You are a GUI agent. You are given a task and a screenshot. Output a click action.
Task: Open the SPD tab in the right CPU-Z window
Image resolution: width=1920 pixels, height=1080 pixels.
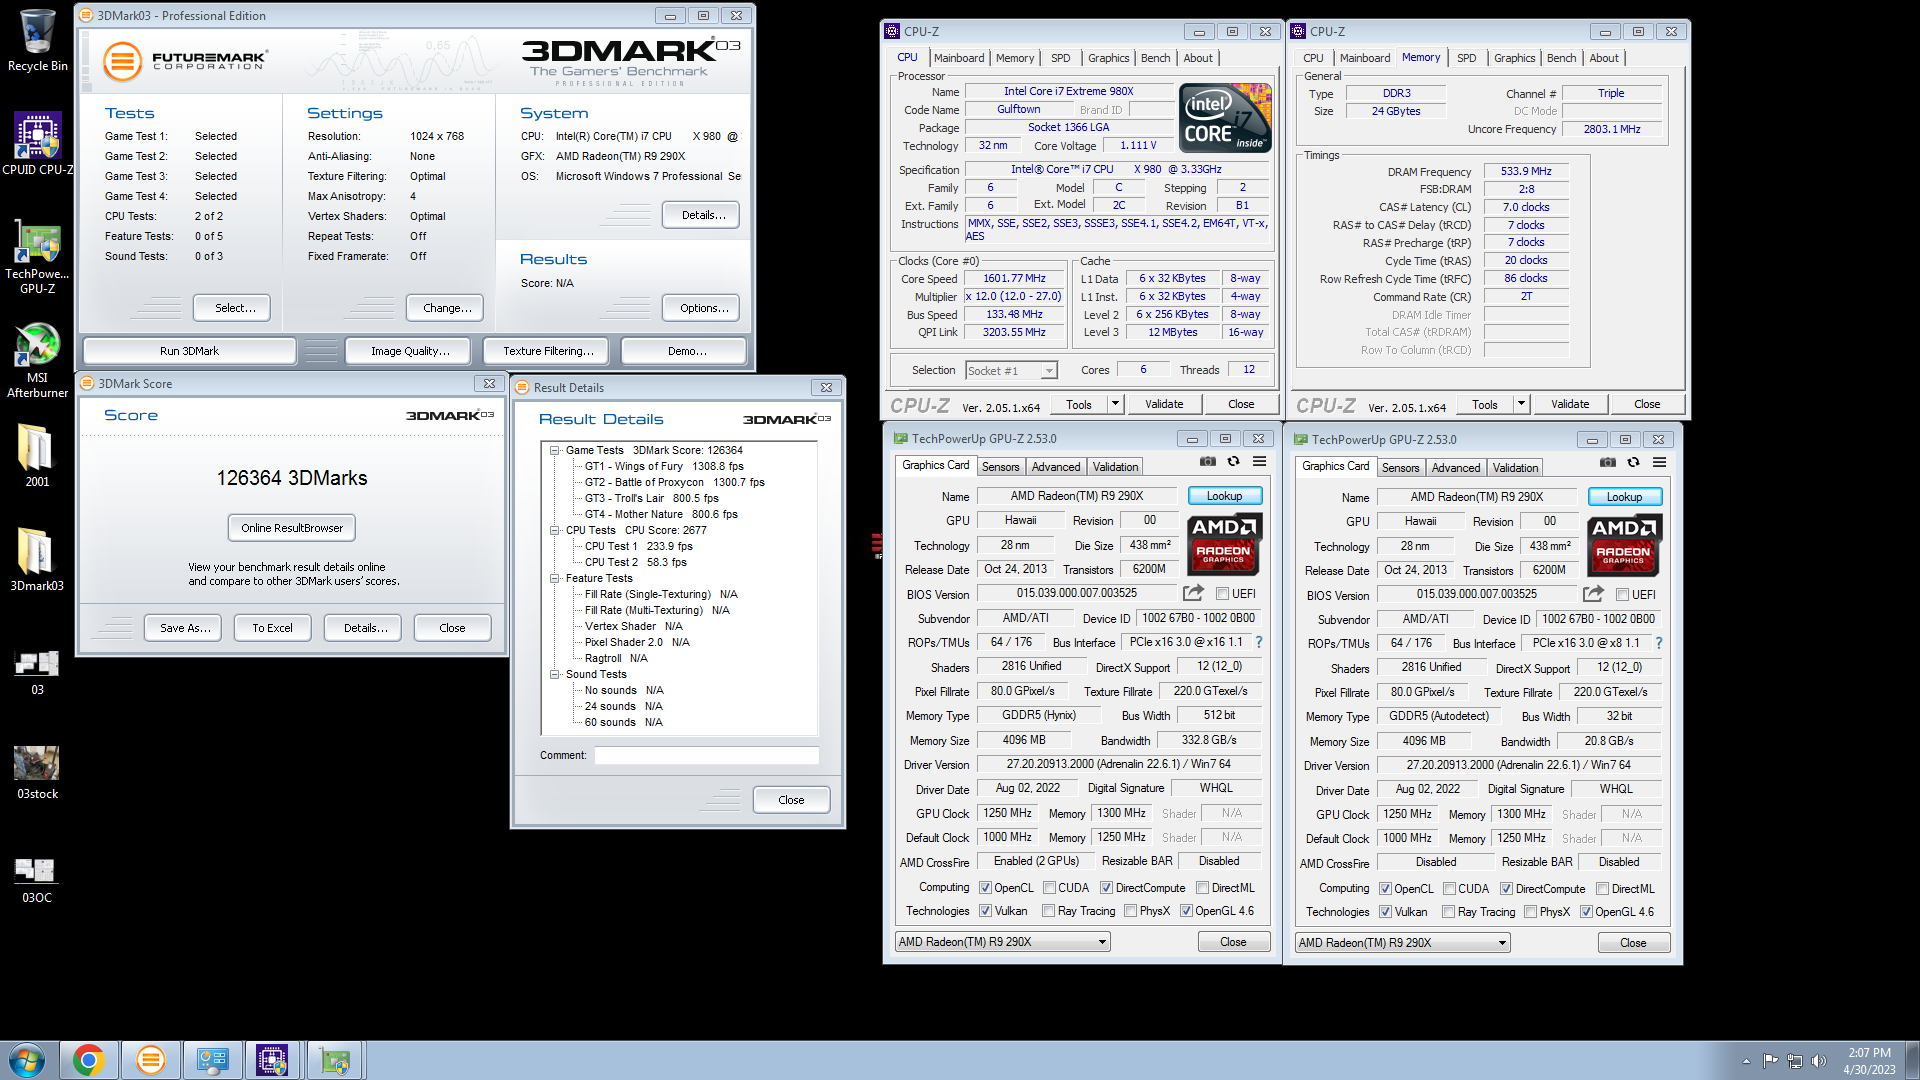(x=1466, y=58)
